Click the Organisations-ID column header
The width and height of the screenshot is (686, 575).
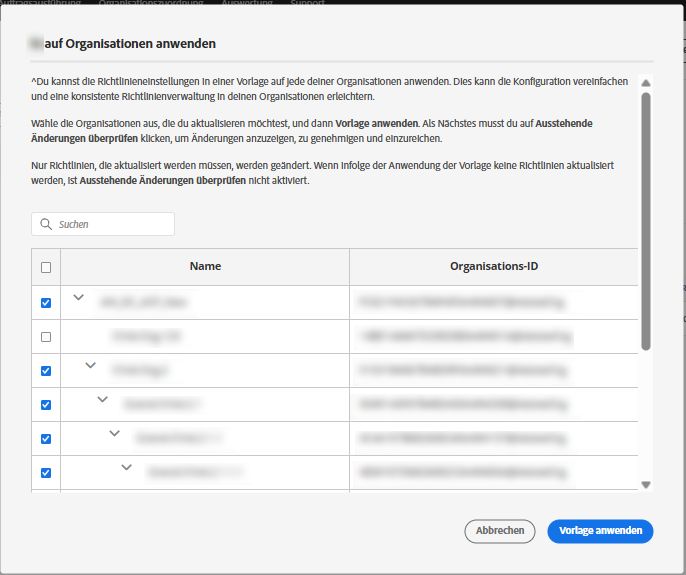[494, 266]
